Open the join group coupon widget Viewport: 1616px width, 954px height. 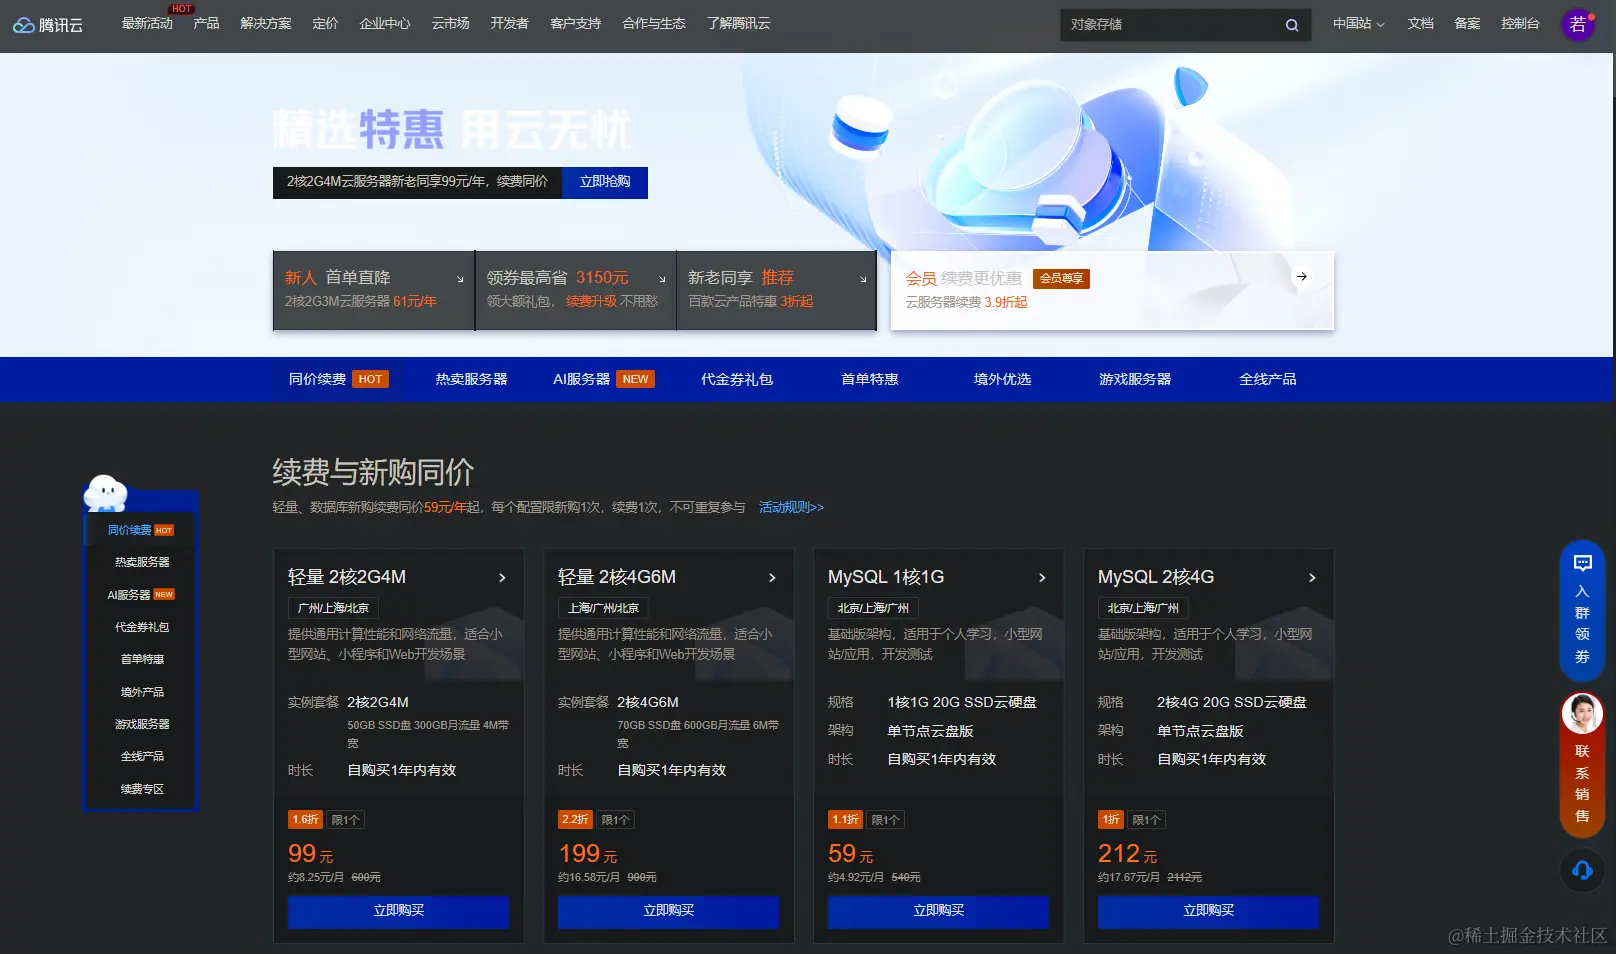(1582, 610)
